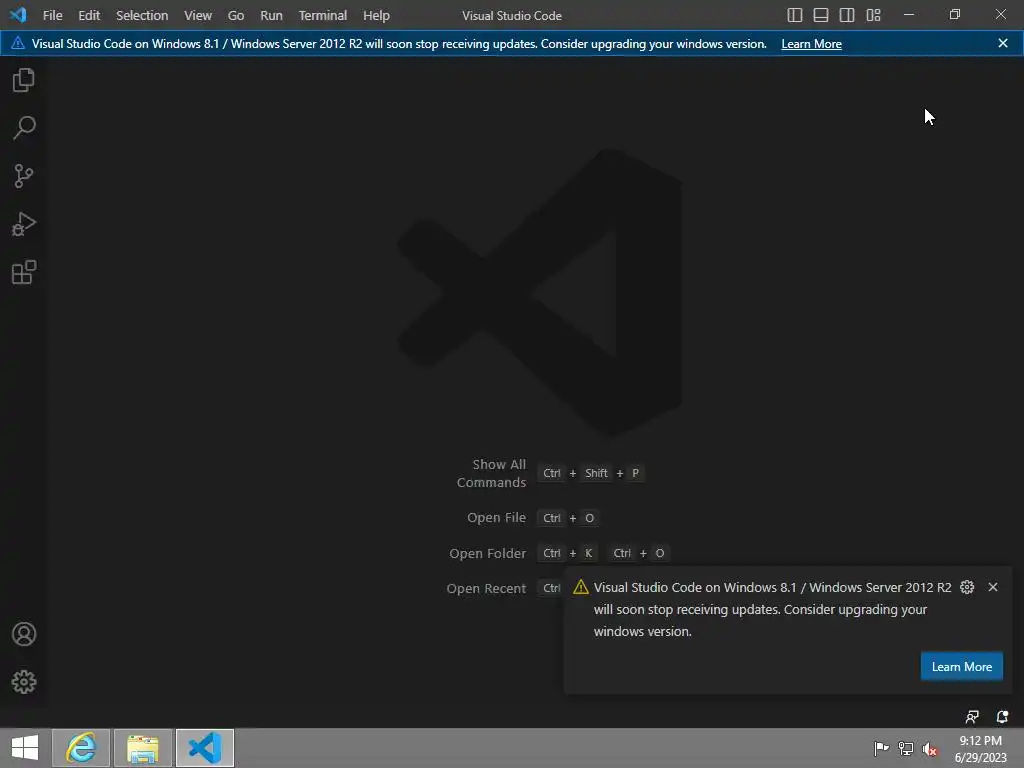Click the Learn More button in notification

(961, 666)
